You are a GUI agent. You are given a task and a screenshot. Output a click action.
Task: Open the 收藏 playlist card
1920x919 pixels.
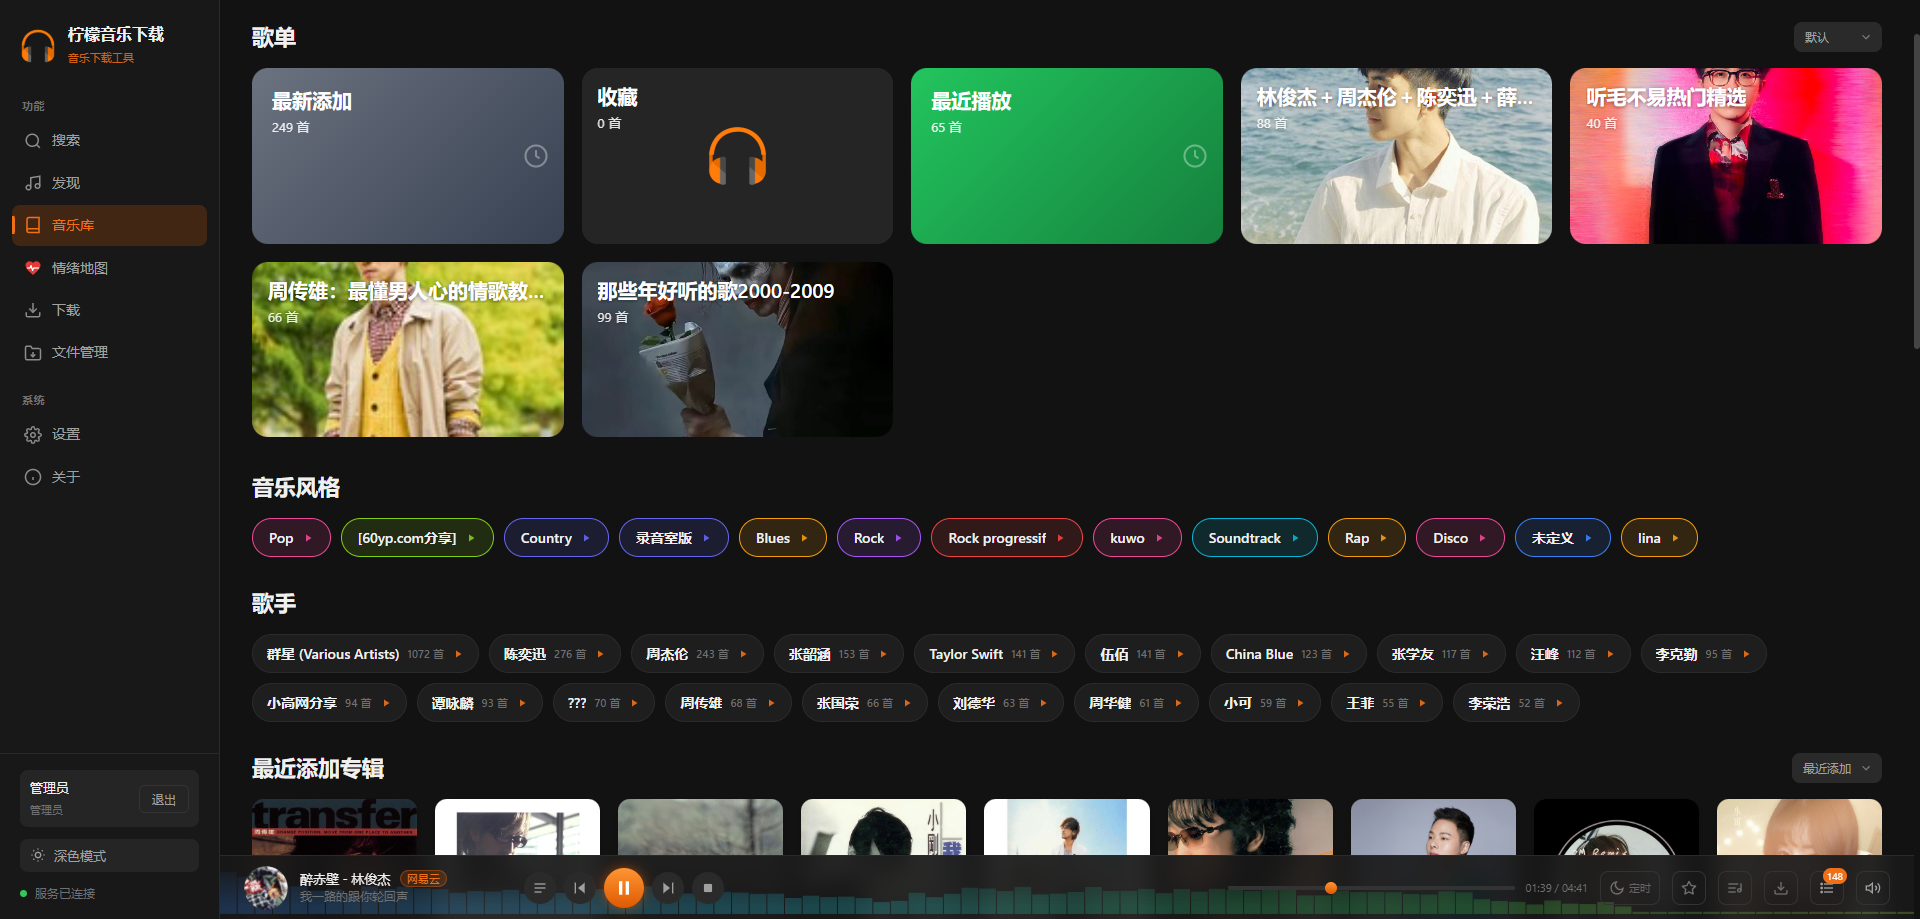(x=737, y=156)
